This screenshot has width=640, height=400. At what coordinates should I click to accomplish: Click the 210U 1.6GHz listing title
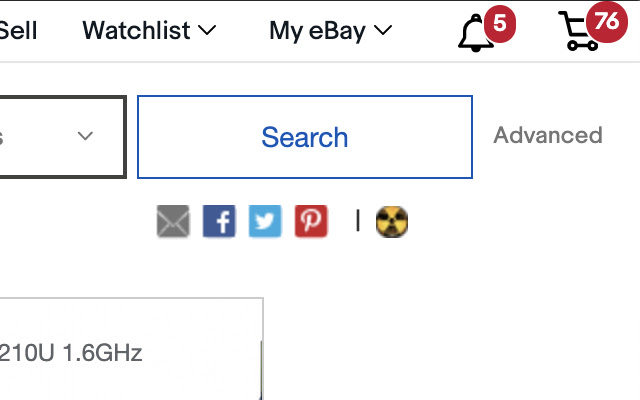coord(72,353)
